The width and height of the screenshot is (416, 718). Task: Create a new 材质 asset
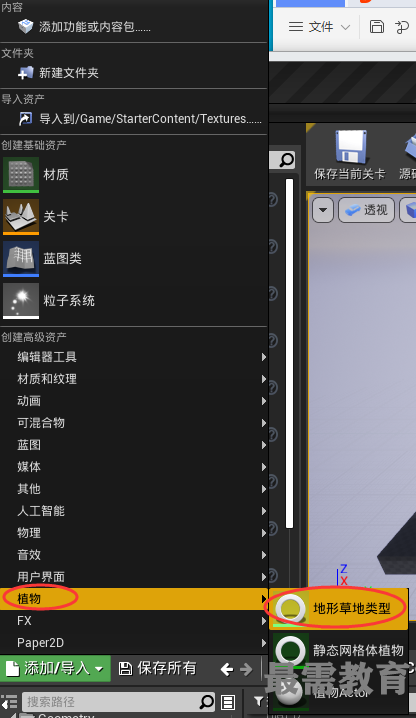[133, 174]
